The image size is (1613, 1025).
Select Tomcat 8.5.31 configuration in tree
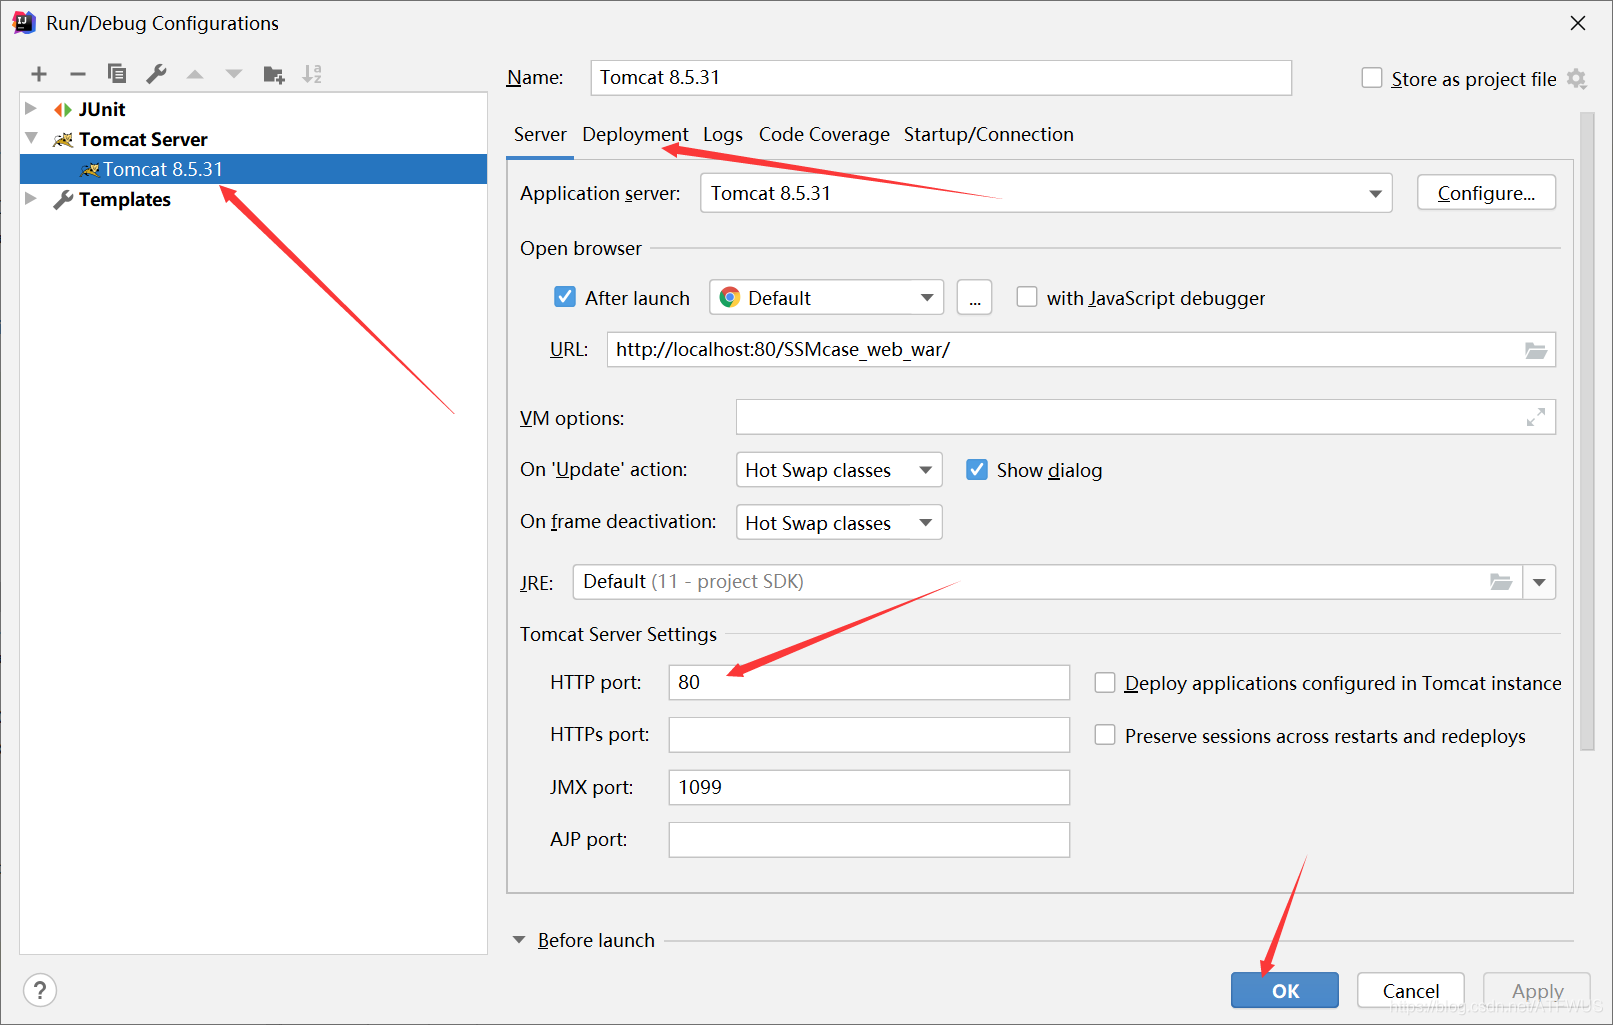pos(253,169)
